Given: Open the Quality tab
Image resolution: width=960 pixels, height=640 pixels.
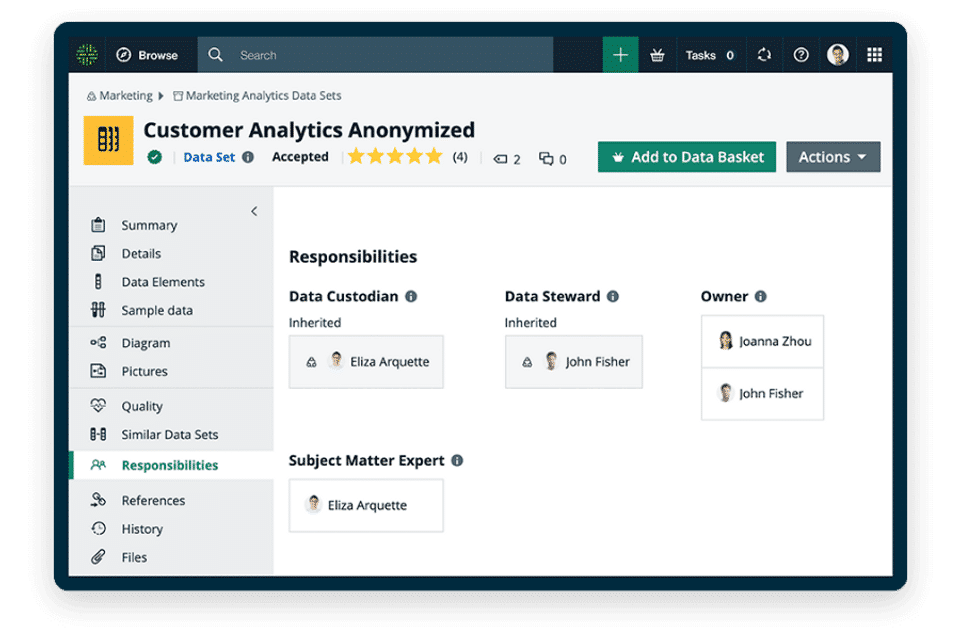Looking at the screenshot, I should [142, 406].
